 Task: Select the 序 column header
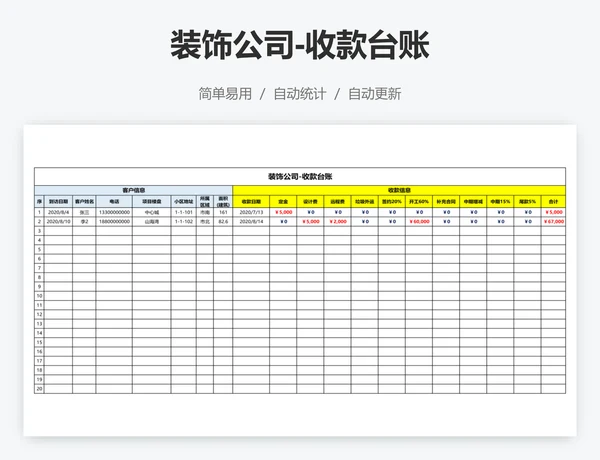[x=39, y=201]
